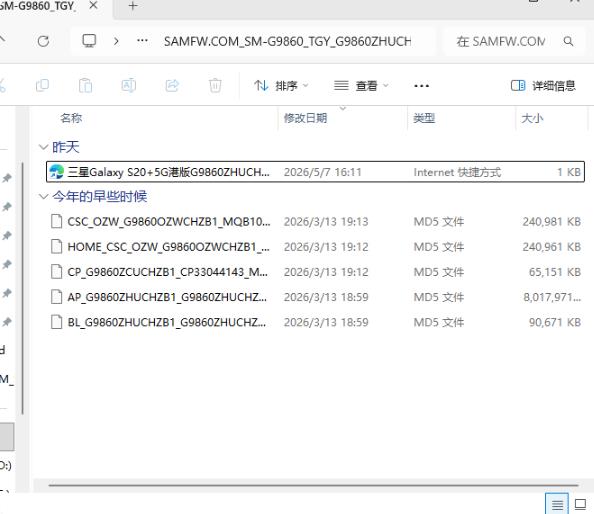Expand hidden path breadcrumbs ellipsis
The width and height of the screenshot is (594, 514).
(x=142, y=40)
